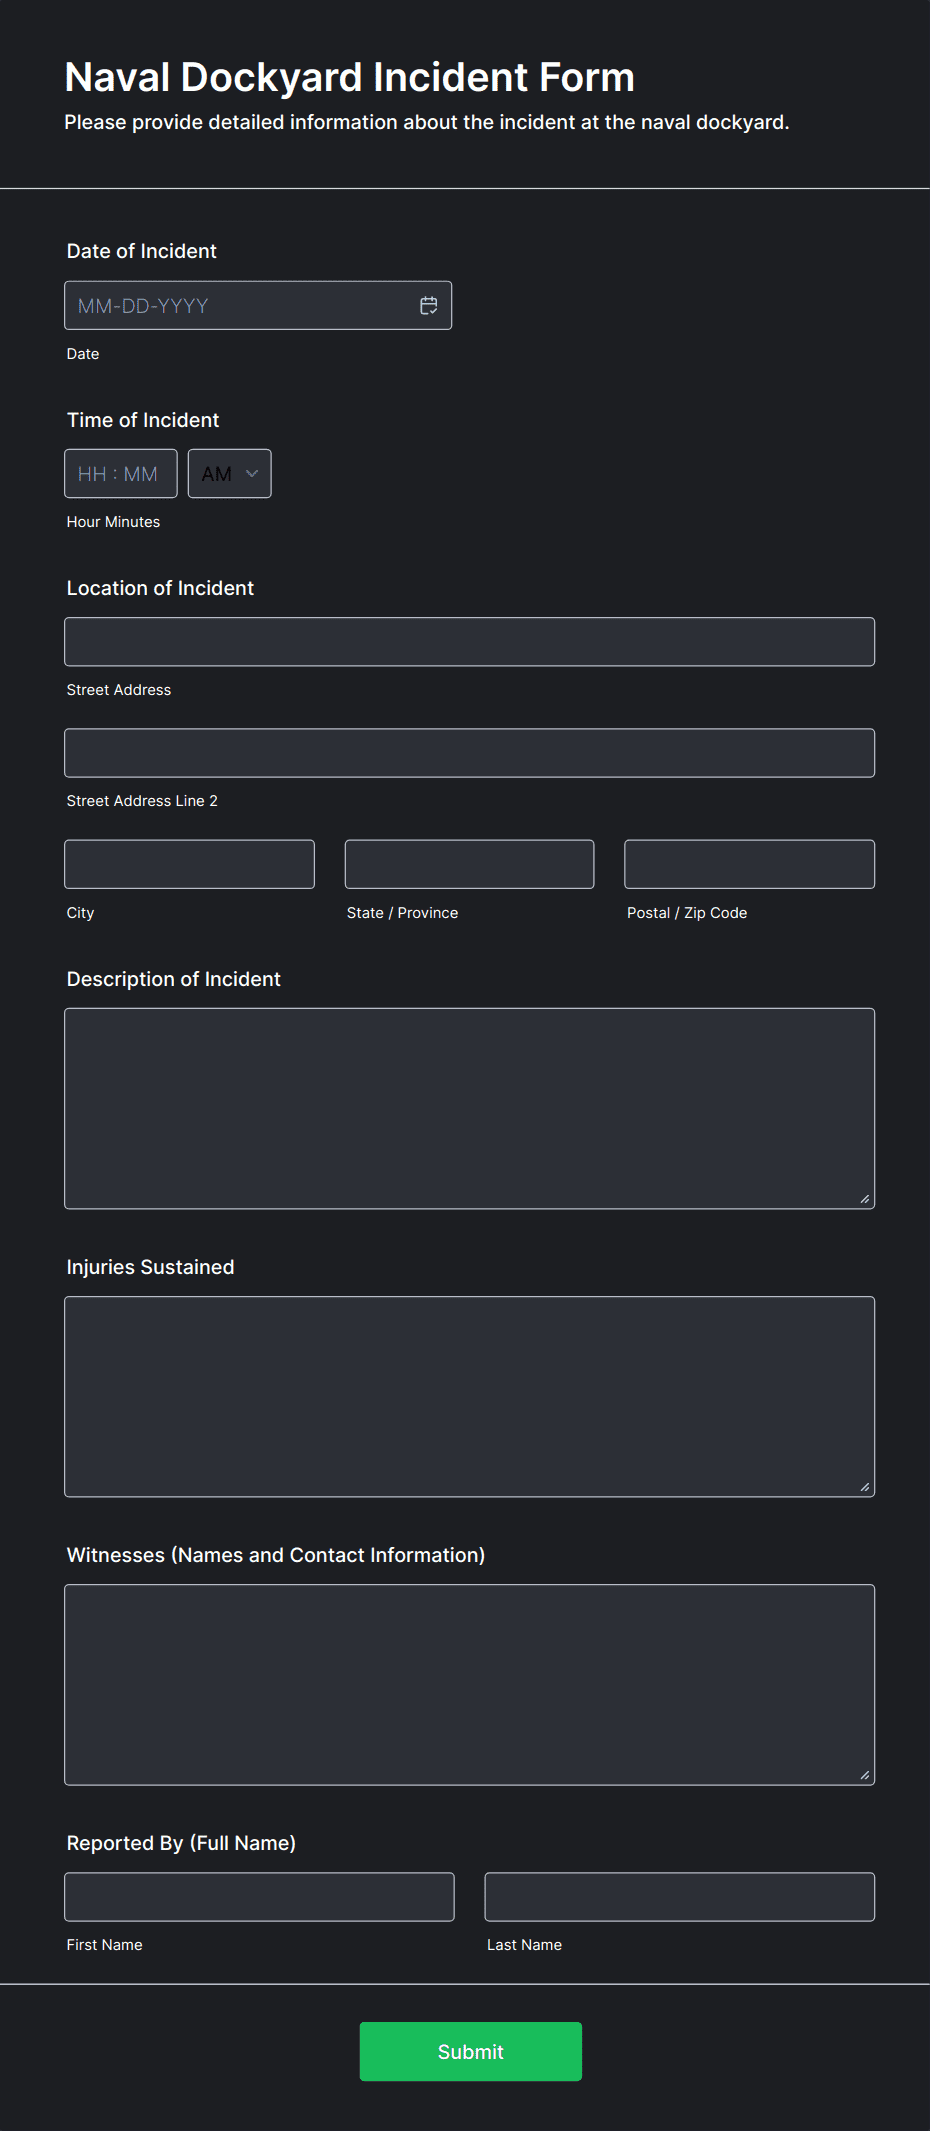Click the Street Address input box
The image size is (930, 2131).
point(469,642)
